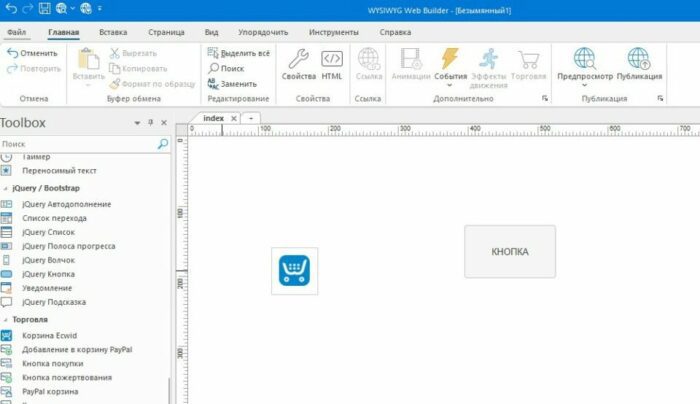Click Выделить всё select all

[x=238, y=53]
